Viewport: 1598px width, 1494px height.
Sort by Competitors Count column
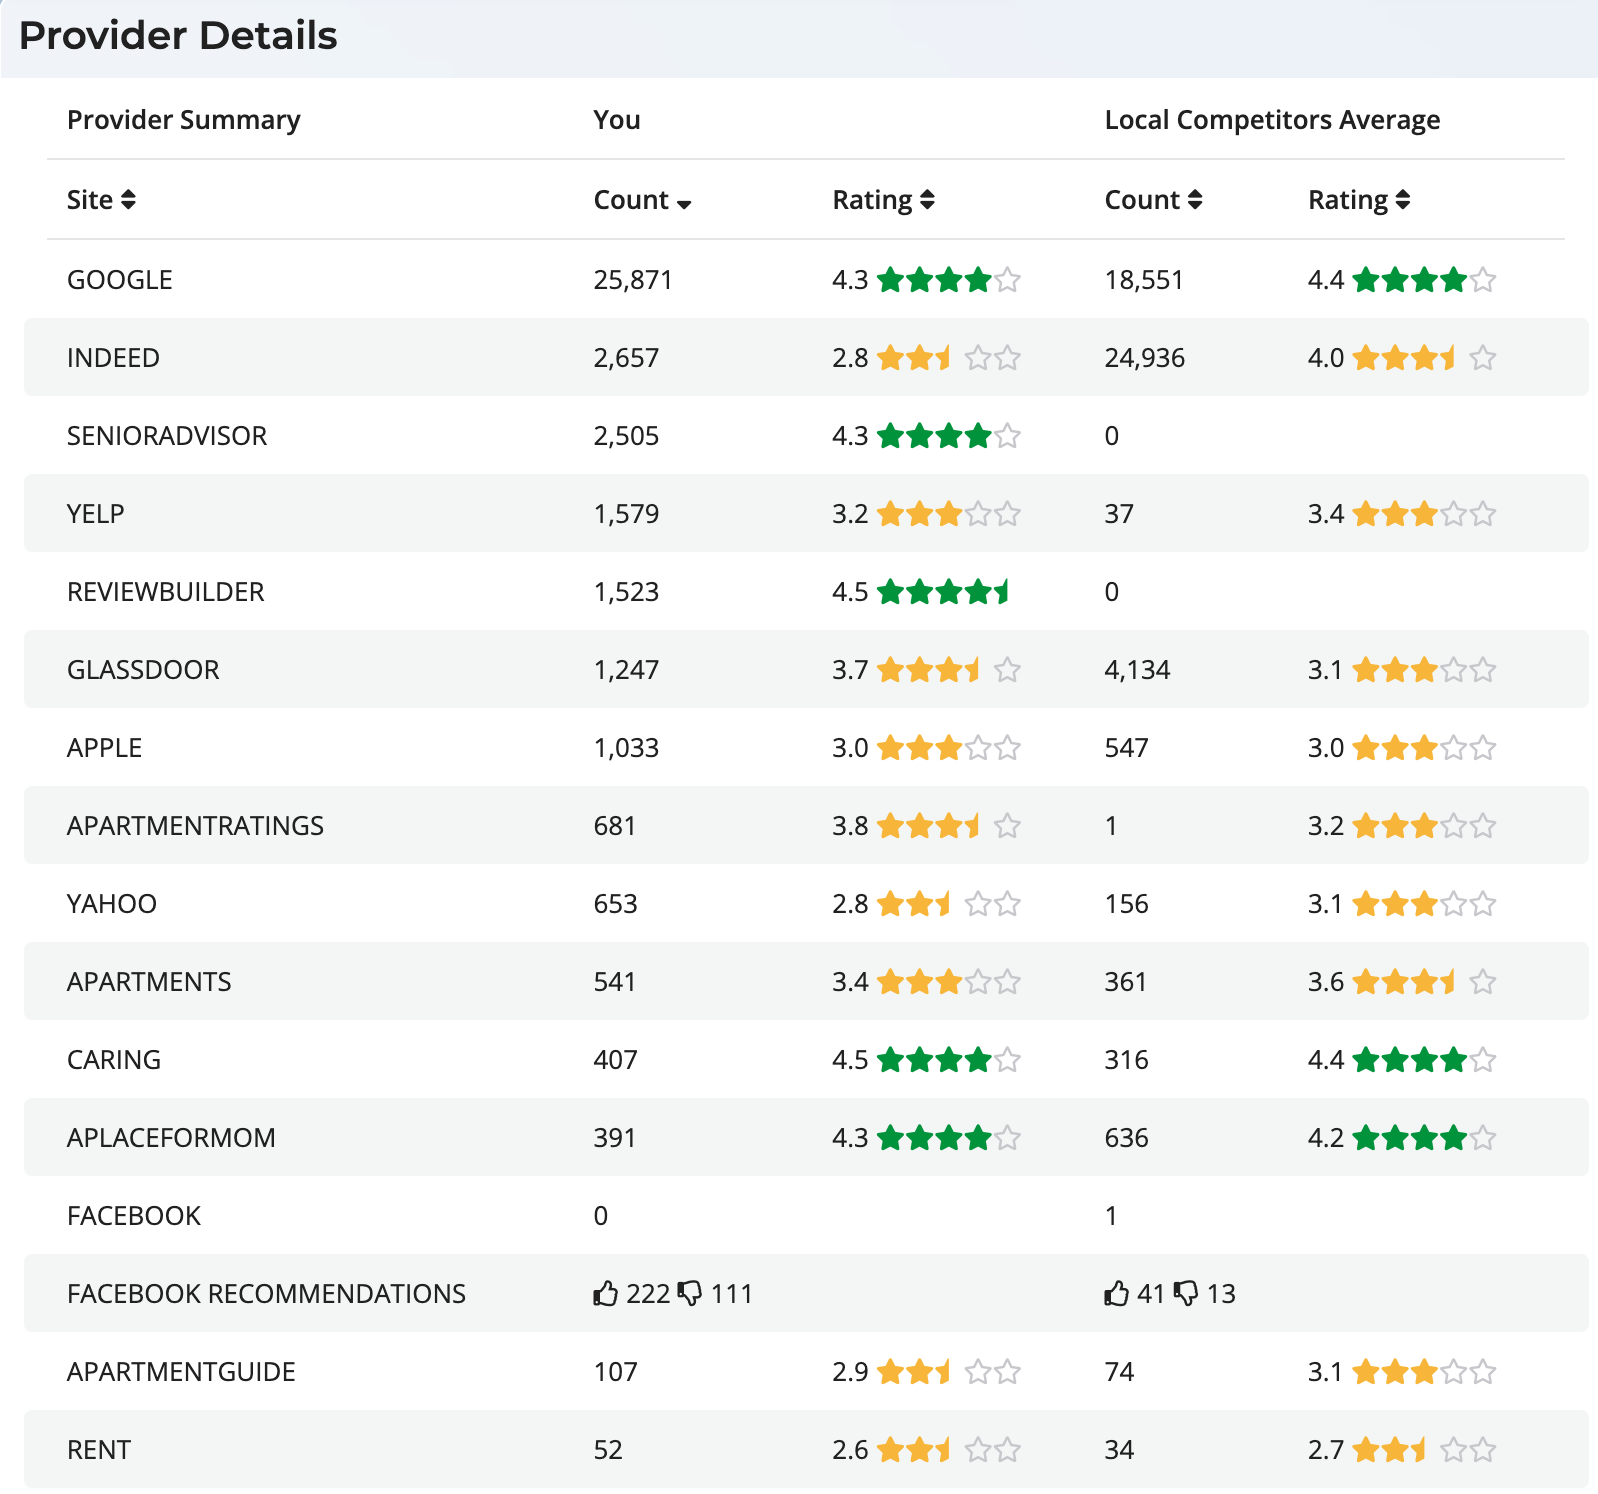[x=1153, y=200]
